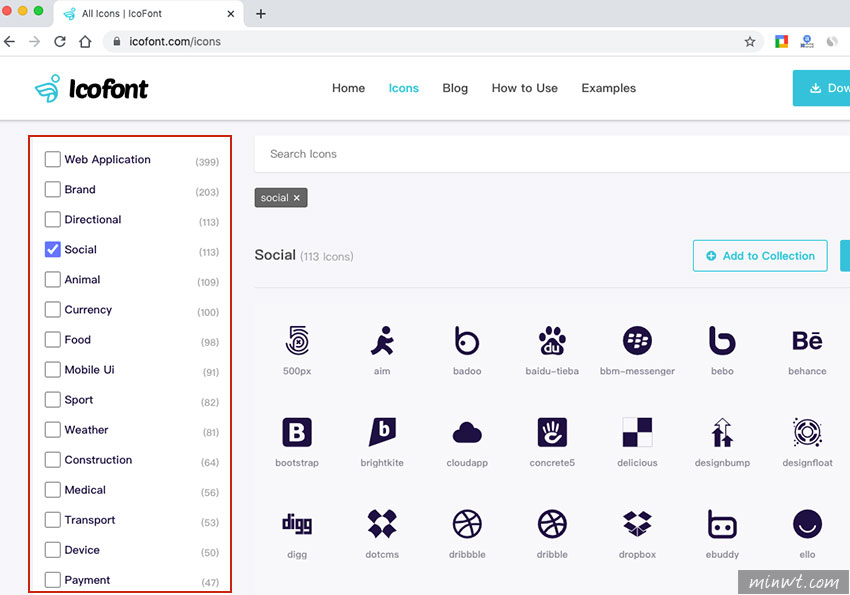This screenshot has width=850, height=595.
Task: Remove the social filter tag
Action: (x=297, y=198)
